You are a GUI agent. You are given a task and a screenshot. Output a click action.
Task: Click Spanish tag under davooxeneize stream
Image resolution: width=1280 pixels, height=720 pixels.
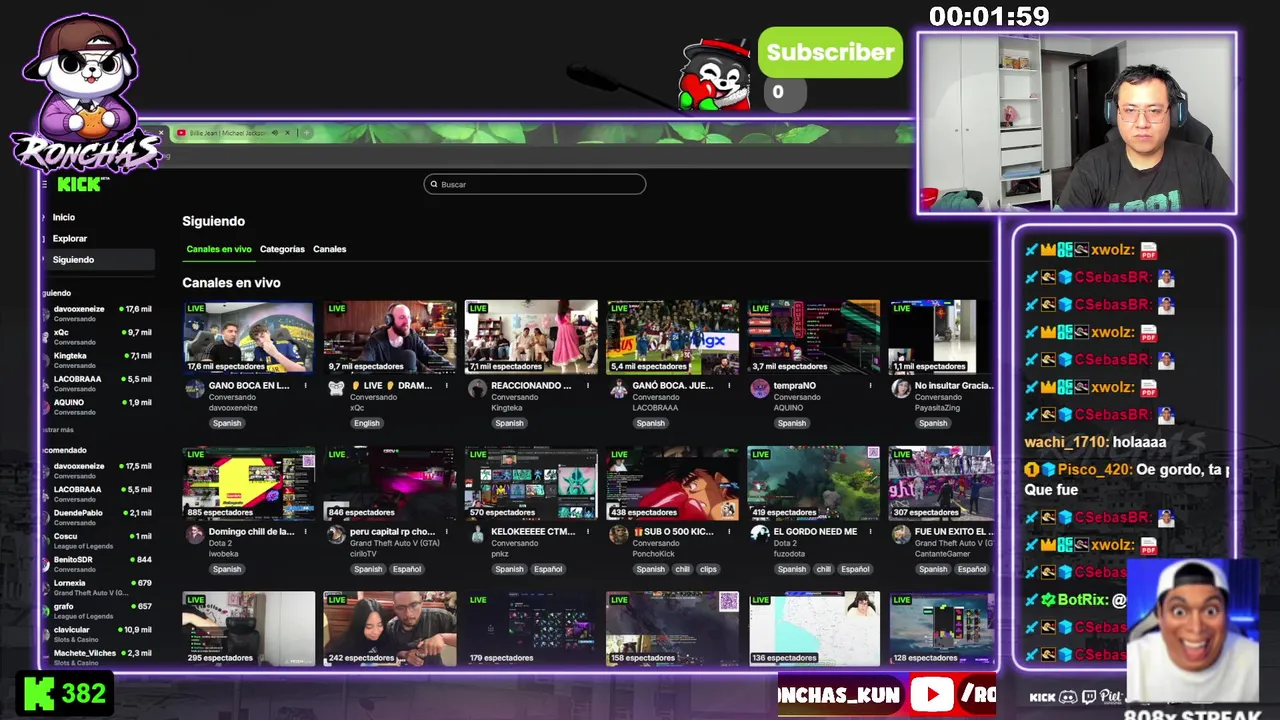point(226,423)
